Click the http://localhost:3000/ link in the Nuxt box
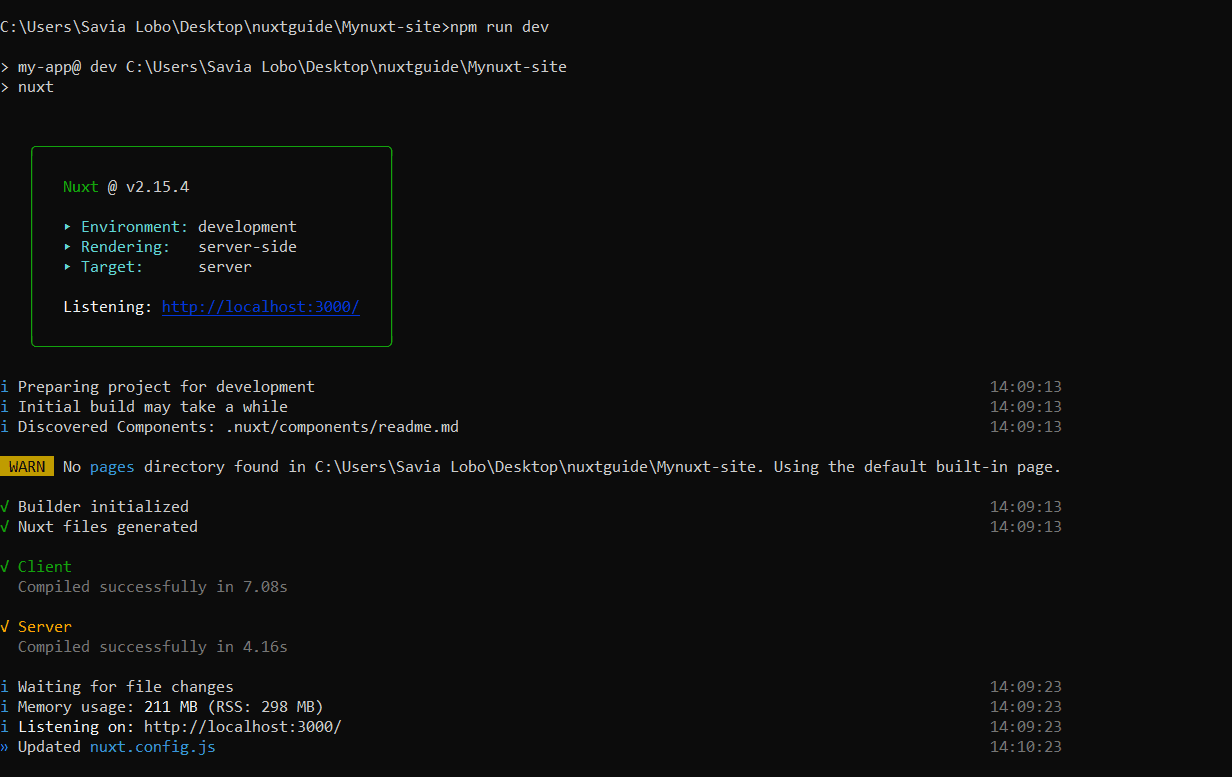Screen dimensions: 1232x777 260,307
